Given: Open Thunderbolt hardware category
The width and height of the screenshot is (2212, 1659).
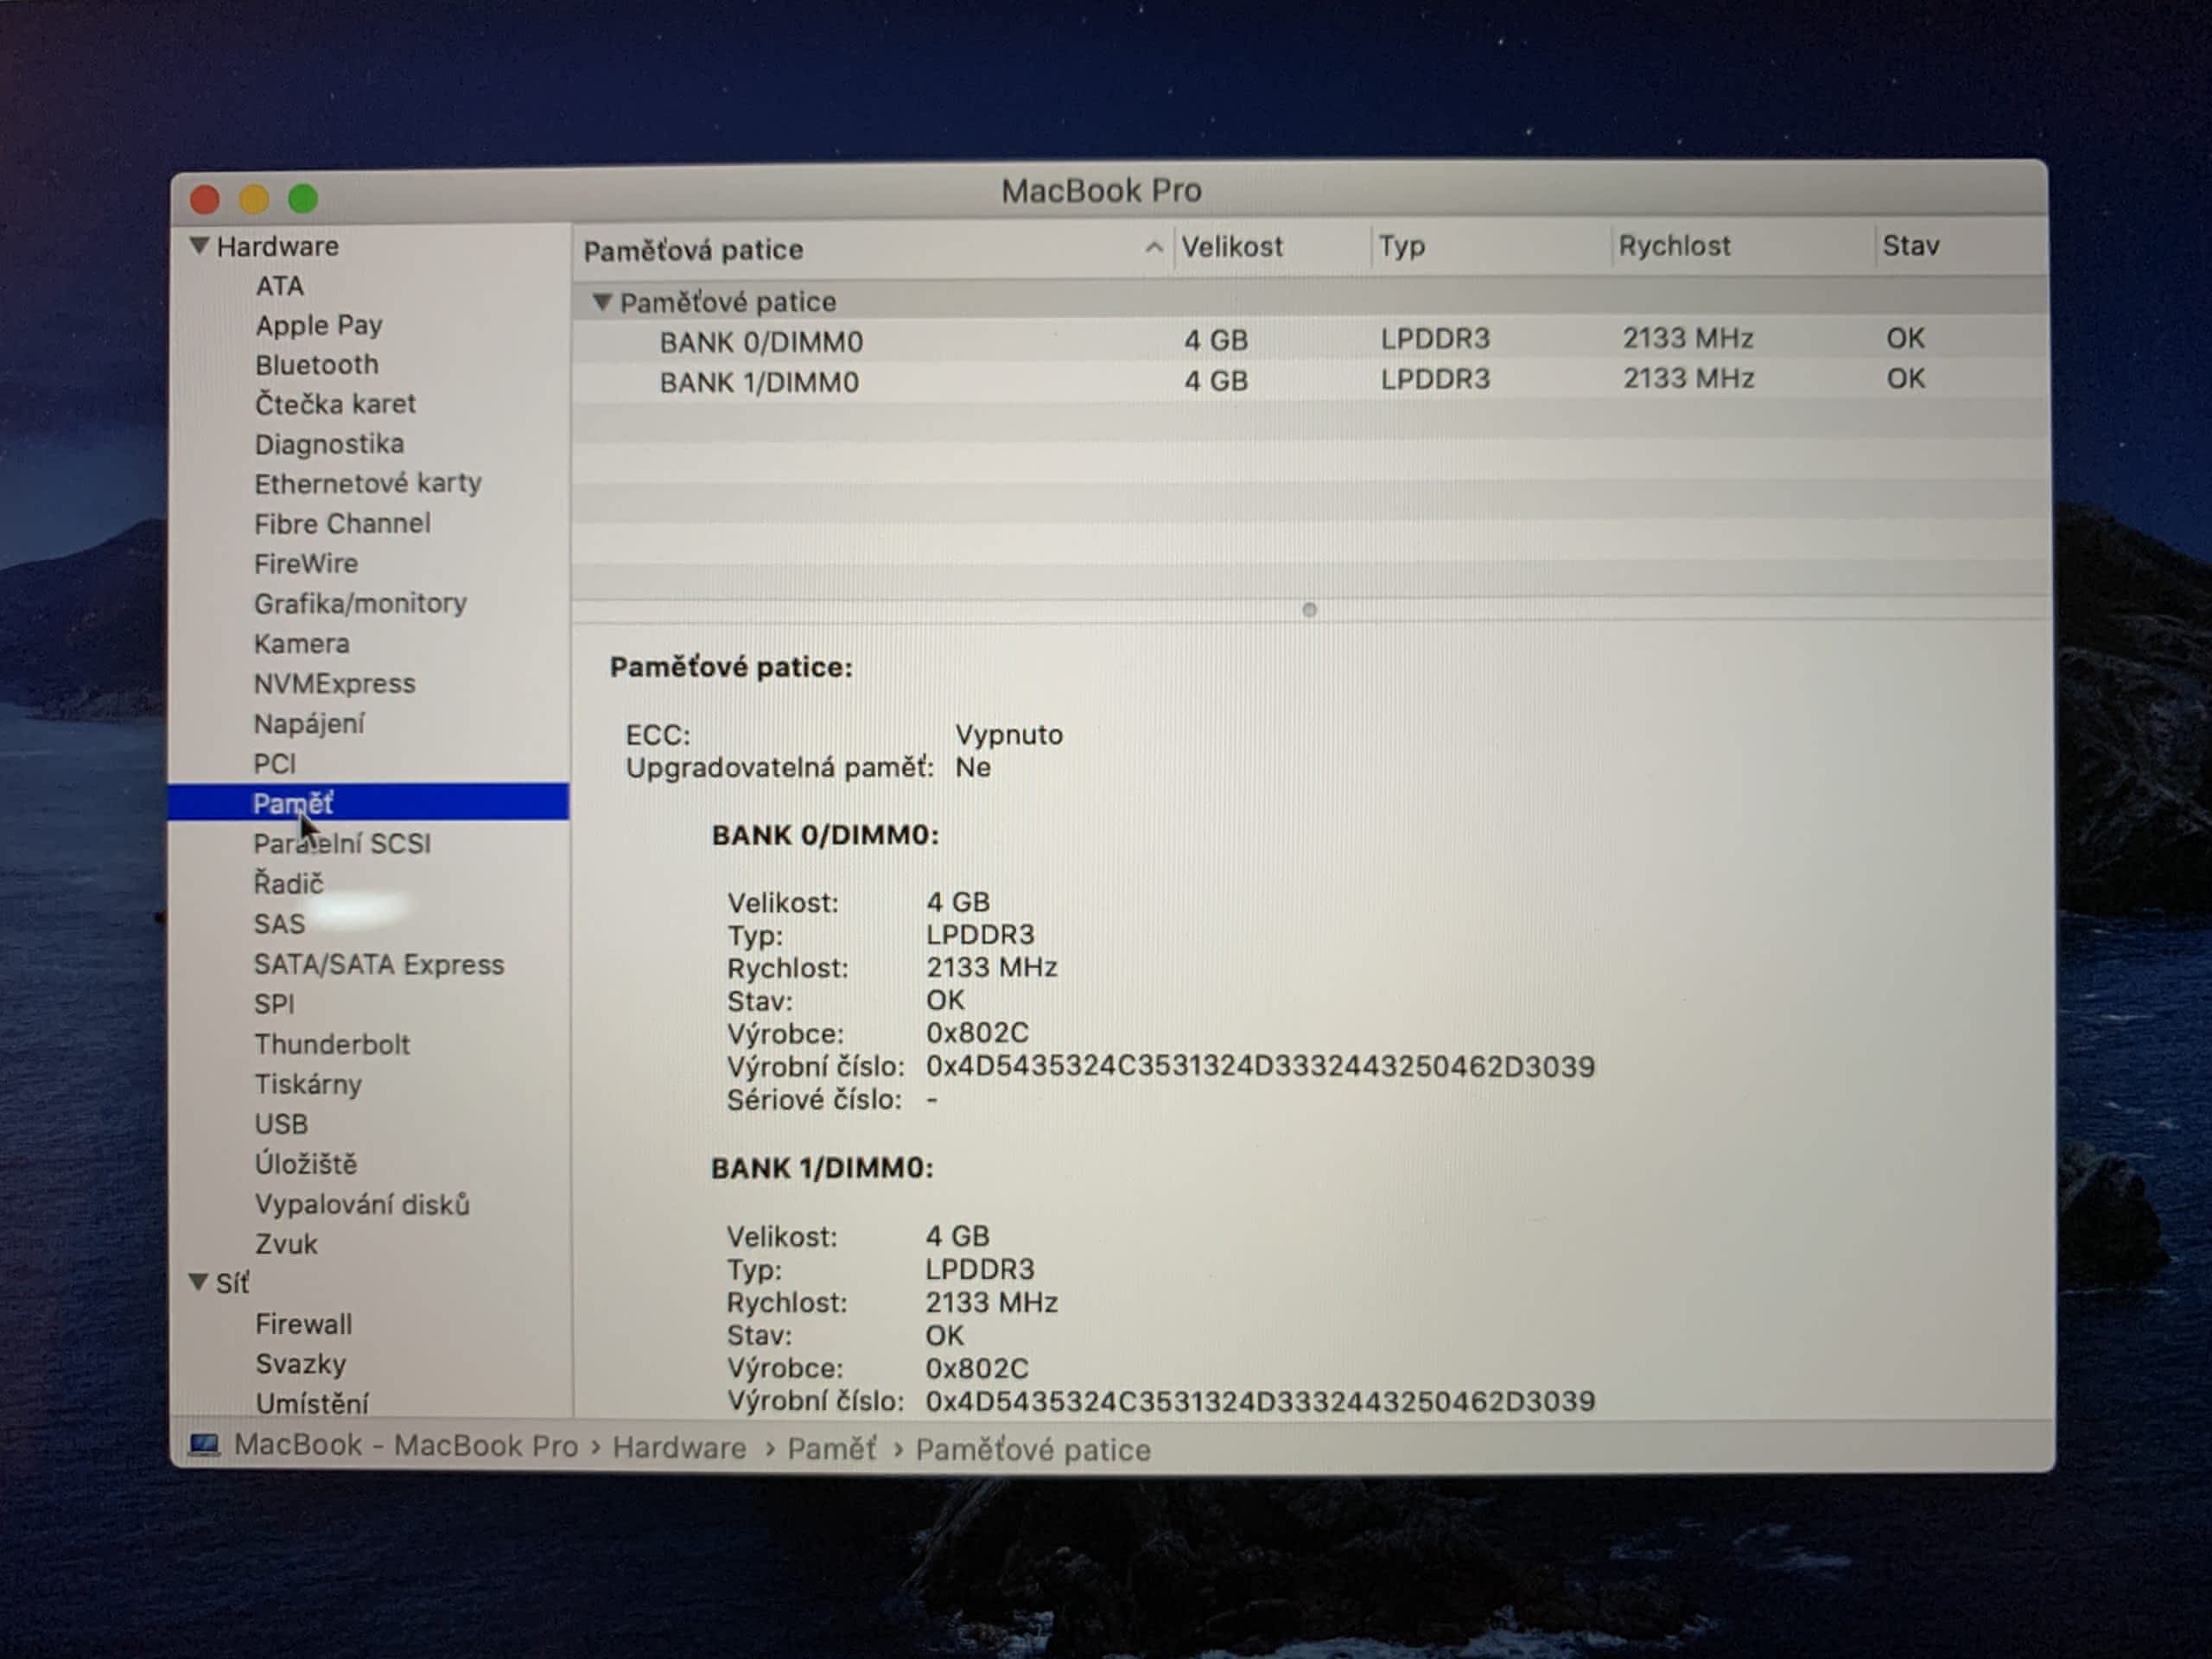Looking at the screenshot, I should tap(332, 1045).
